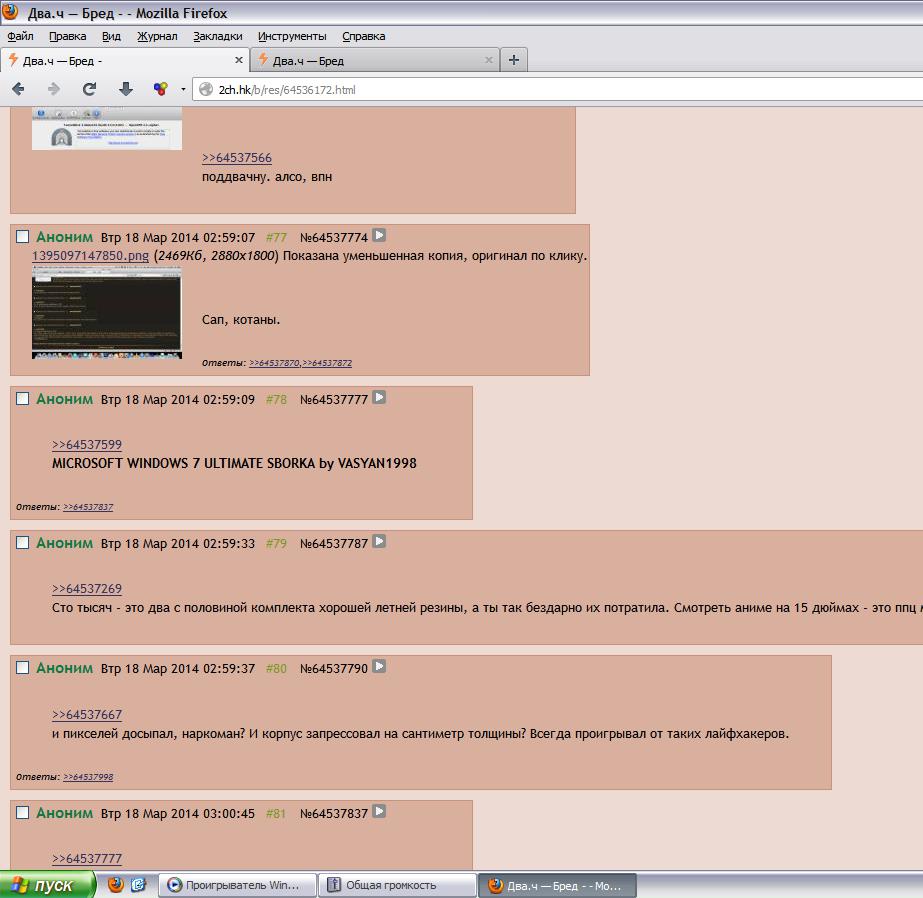Tick the checkbox for post #81
Screen dimensions: 923x898
[x=22, y=812]
